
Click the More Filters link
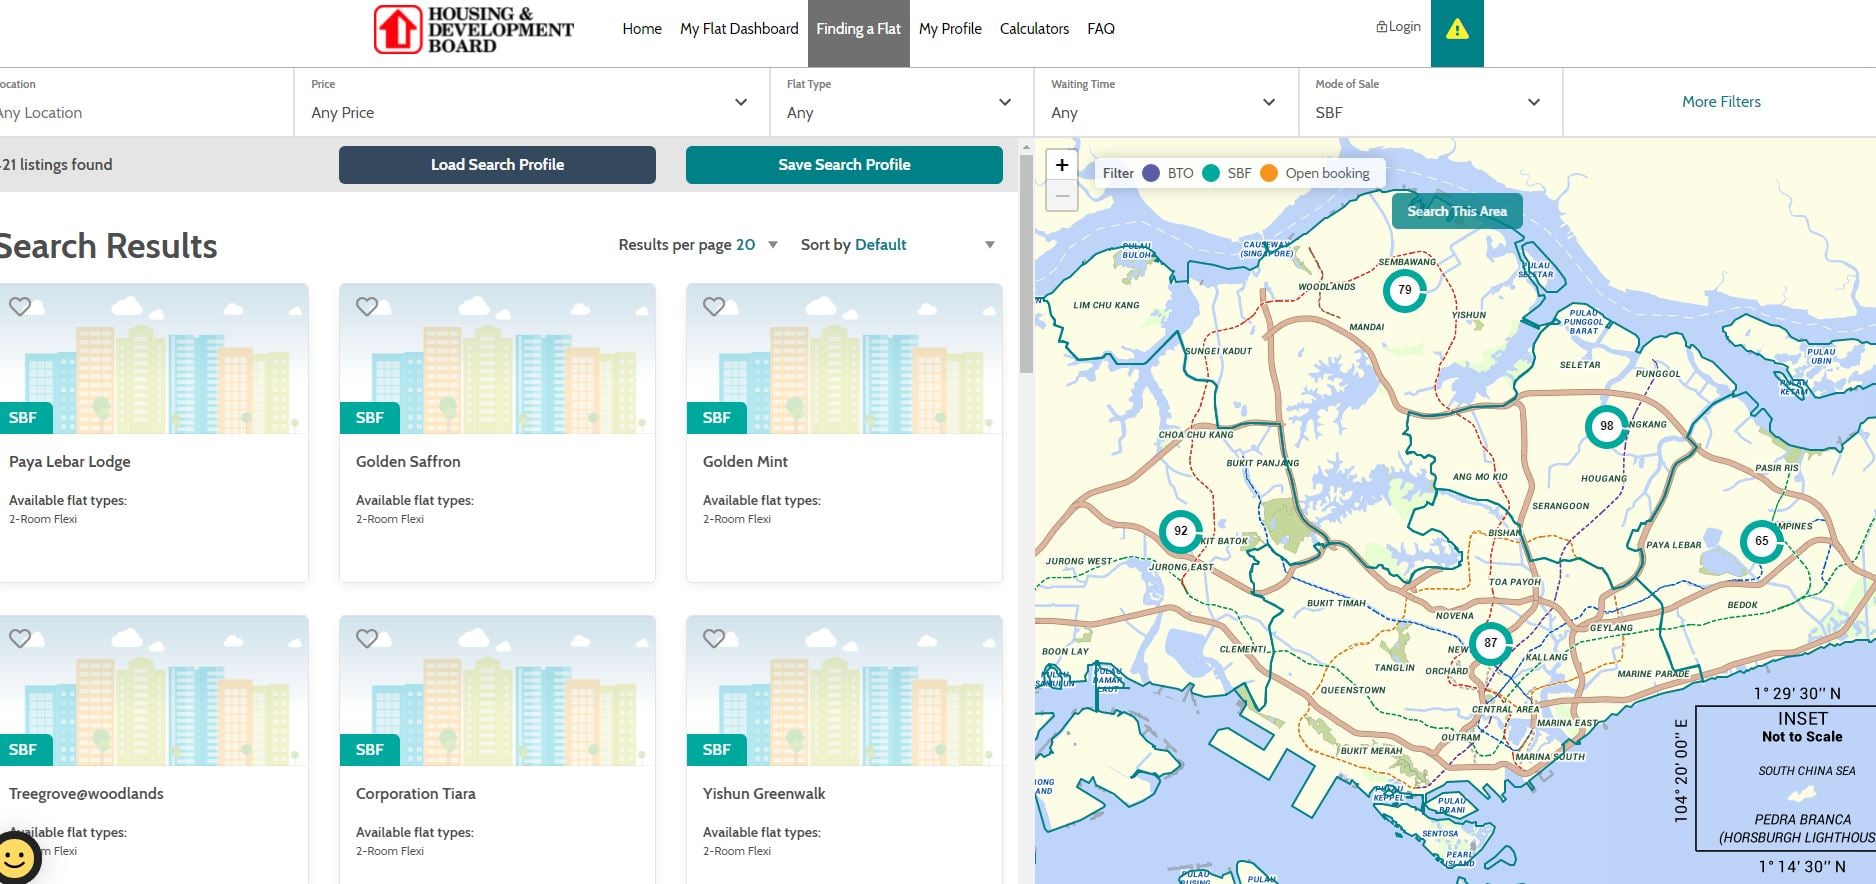[1720, 102]
